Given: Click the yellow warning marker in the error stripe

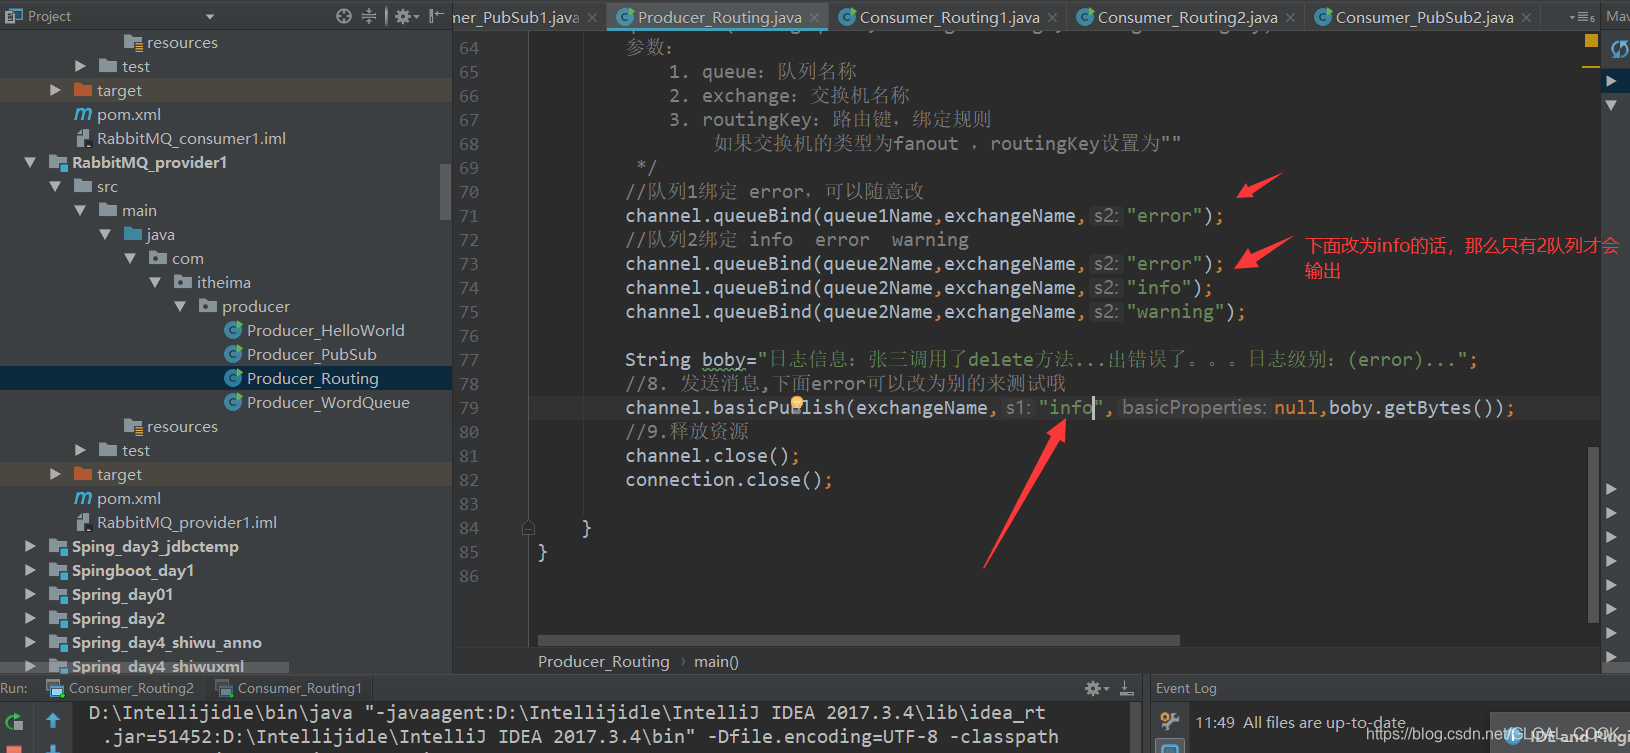Looking at the screenshot, I should click(1591, 41).
